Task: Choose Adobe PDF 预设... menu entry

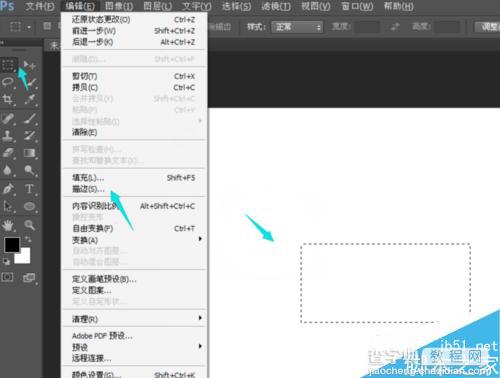Action: coord(134,336)
